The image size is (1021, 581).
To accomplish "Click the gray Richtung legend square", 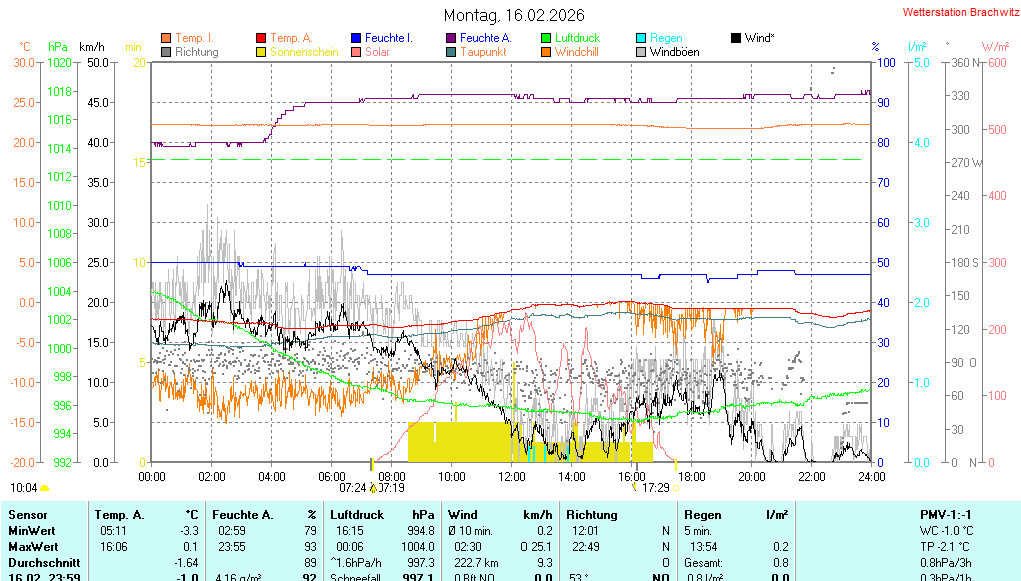I will coord(166,52).
